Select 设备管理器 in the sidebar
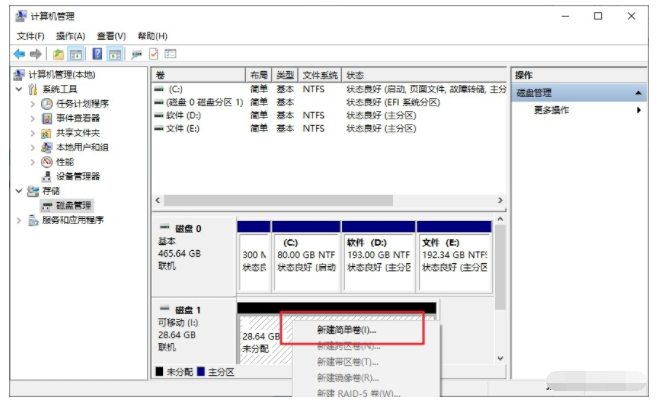The image size is (659, 407). pyautogui.click(x=77, y=176)
